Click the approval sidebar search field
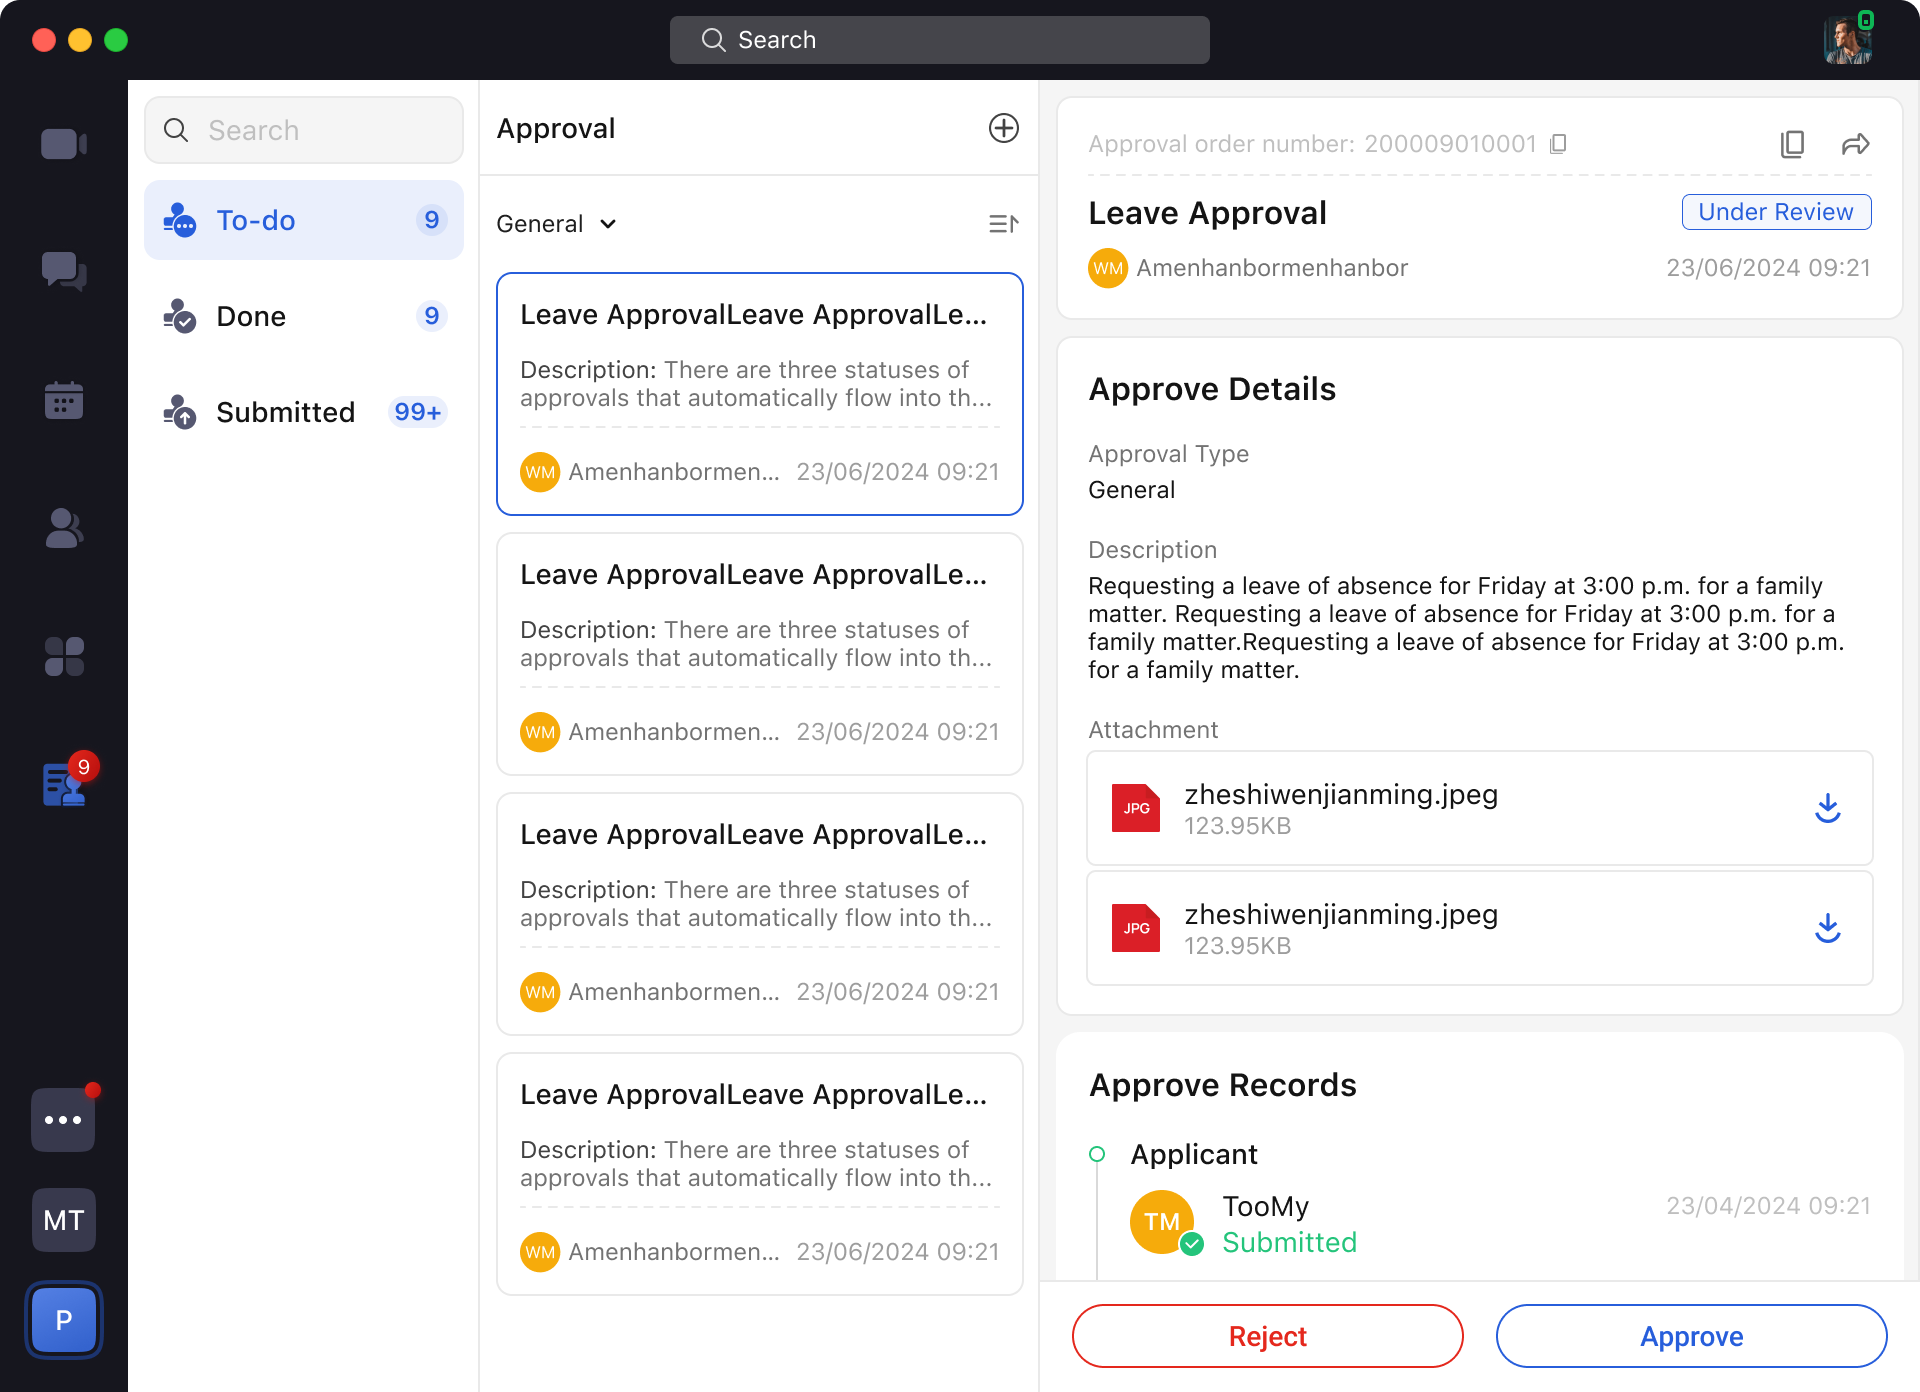This screenshot has width=1920, height=1392. [303, 130]
